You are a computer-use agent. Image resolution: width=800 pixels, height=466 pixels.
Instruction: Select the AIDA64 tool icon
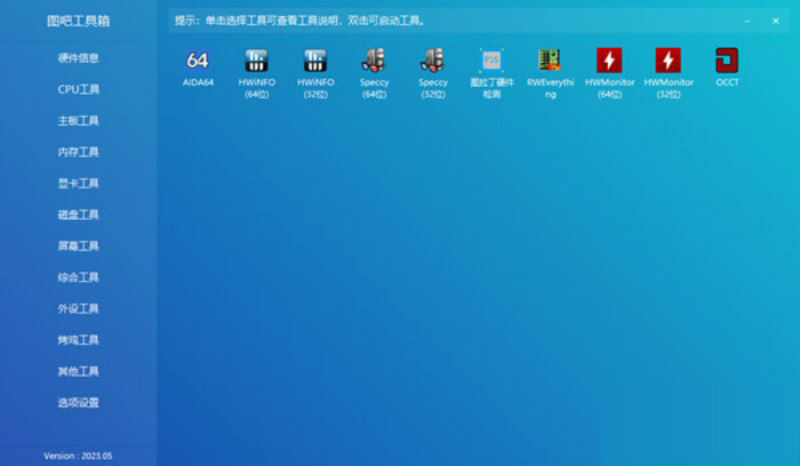pos(198,61)
